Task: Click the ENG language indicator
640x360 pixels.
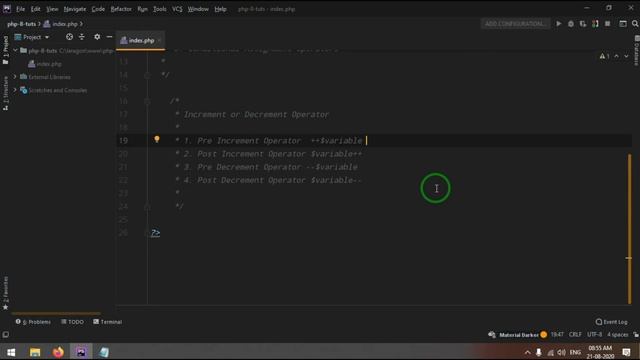Action: pyautogui.click(x=575, y=352)
